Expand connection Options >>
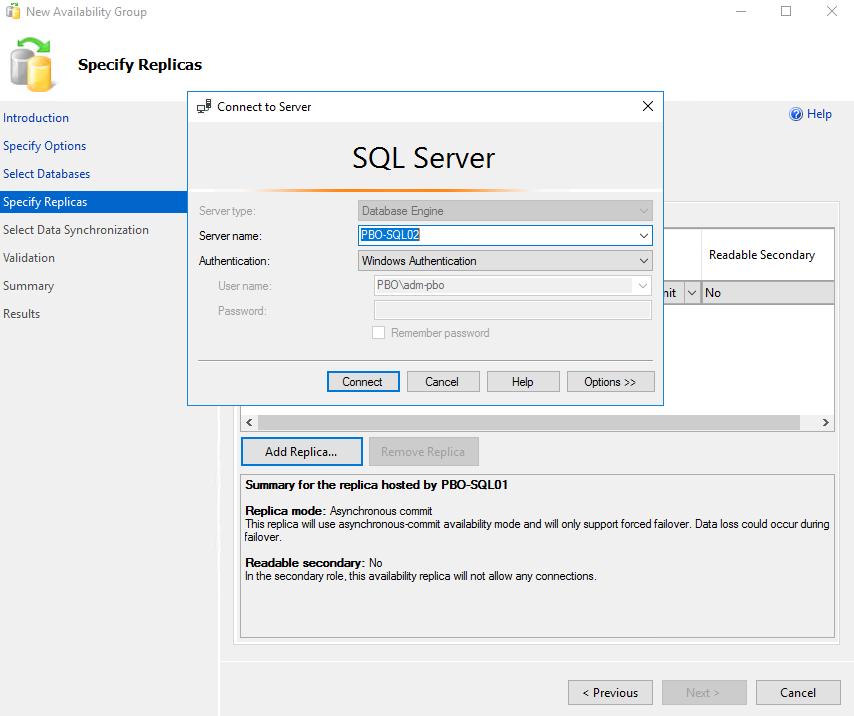This screenshot has height=716, width=854. pos(611,382)
